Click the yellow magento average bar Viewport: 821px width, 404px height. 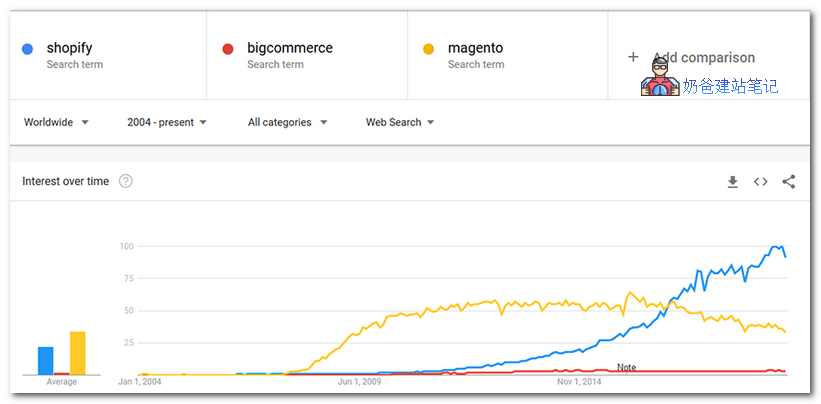tap(78, 353)
